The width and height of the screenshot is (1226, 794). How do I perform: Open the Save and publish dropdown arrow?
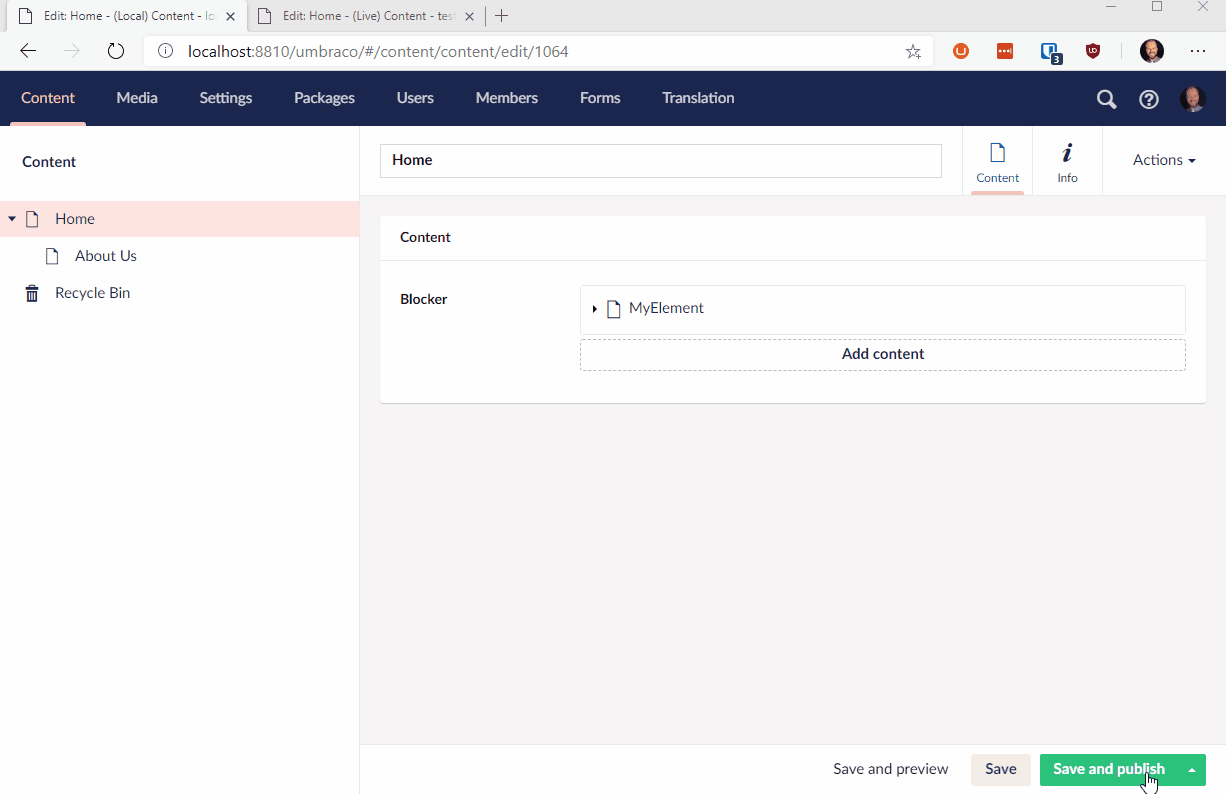click(1191, 769)
